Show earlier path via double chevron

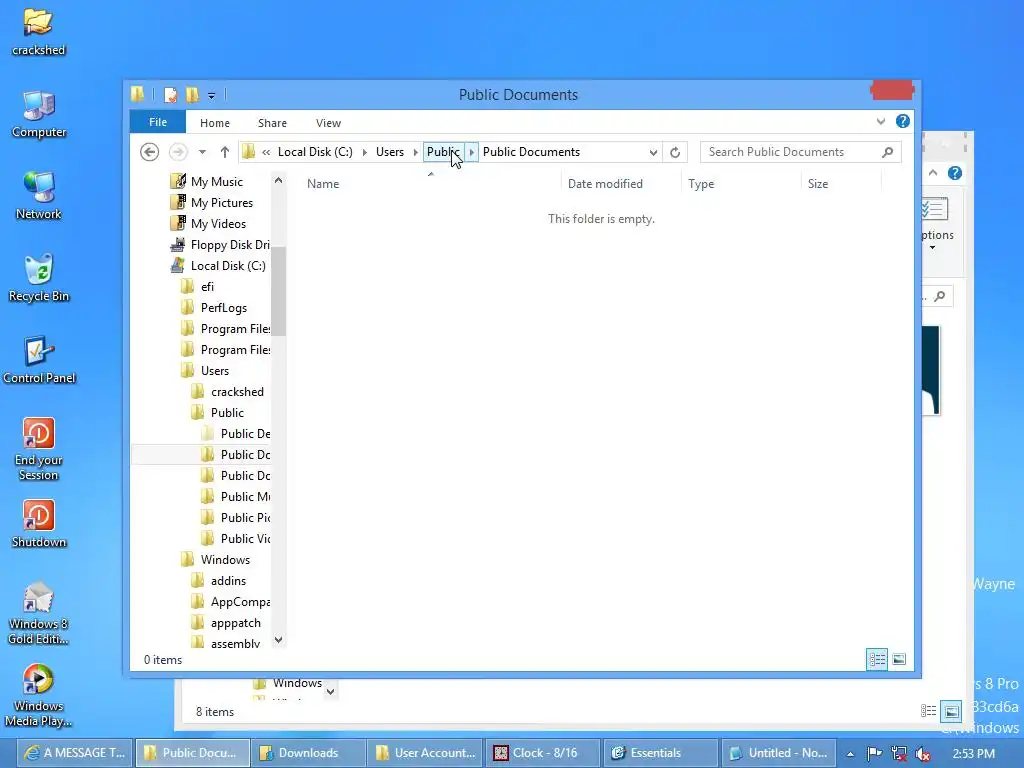266,152
